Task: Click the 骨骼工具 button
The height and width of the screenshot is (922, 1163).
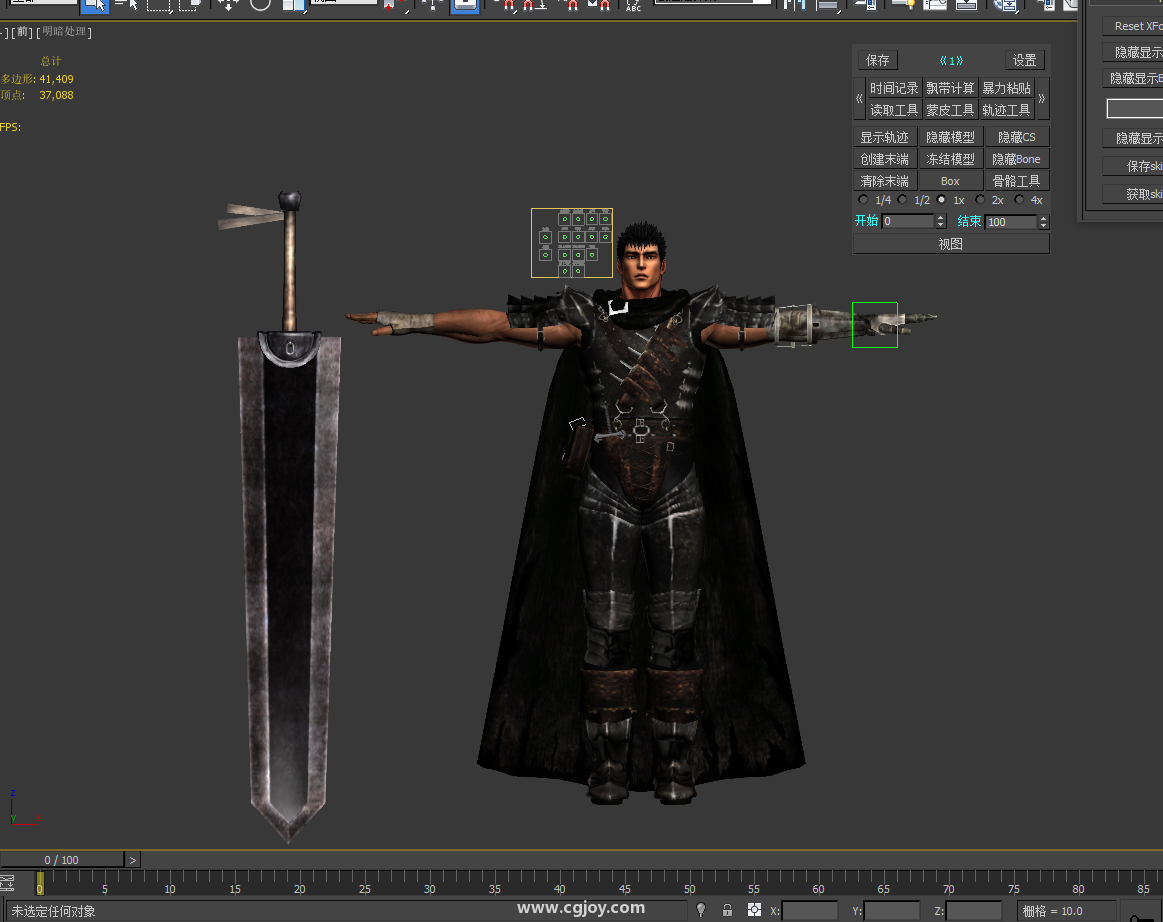Action: point(1016,181)
